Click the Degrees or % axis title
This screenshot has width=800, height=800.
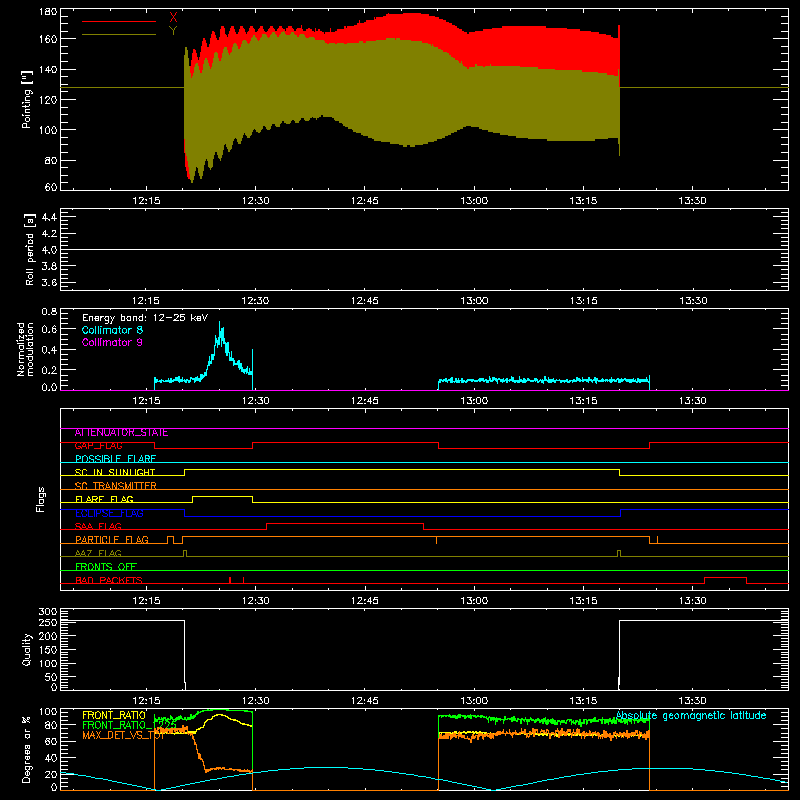(x=27, y=749)
